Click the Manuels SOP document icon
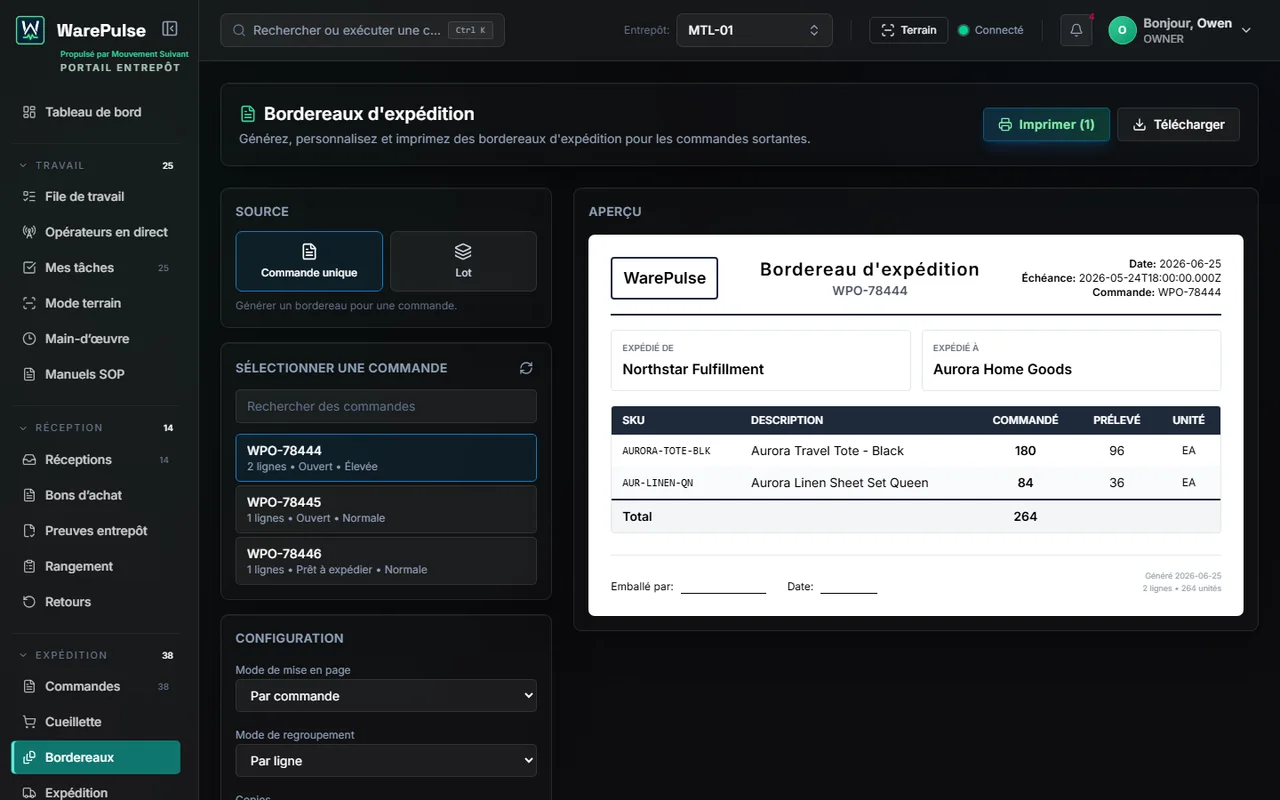 click(x=29, y=374)
